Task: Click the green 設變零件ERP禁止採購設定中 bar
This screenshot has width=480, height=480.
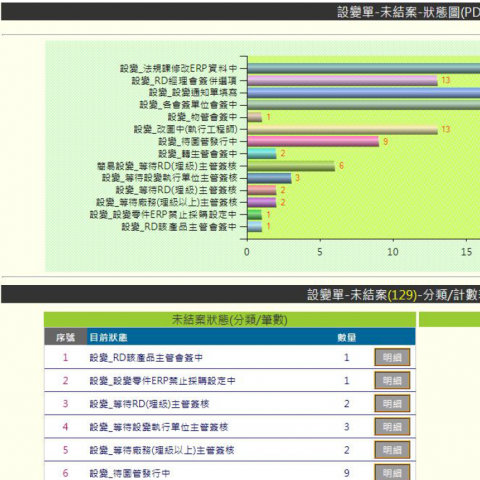Action: tap(255, 215)
